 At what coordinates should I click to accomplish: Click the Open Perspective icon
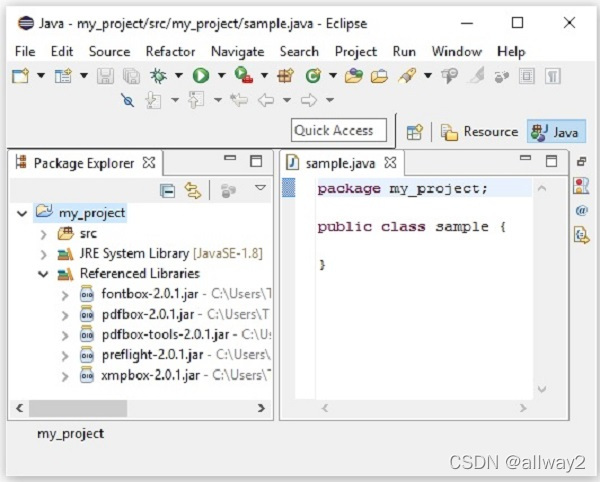pyautogui.click(x=414, y=132)
